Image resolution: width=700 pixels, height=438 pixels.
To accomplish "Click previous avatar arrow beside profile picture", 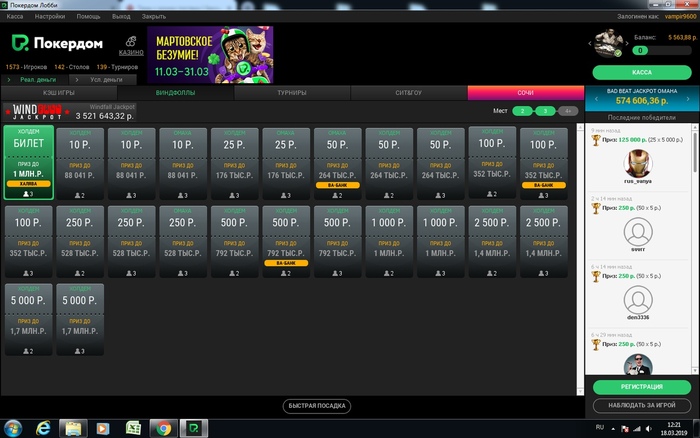I will pyautogui.click(x=590, y=43).
